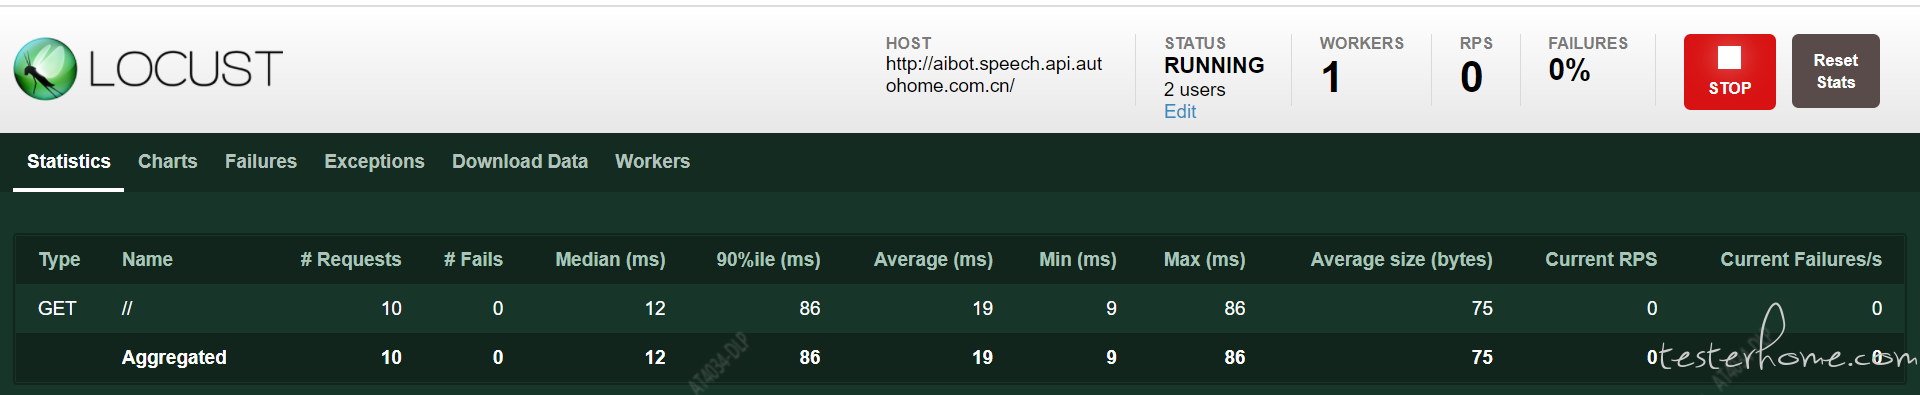Sort by 90%ile (ms) column
This screenshot has height=395, width=1920.
[x=768, y=259]
